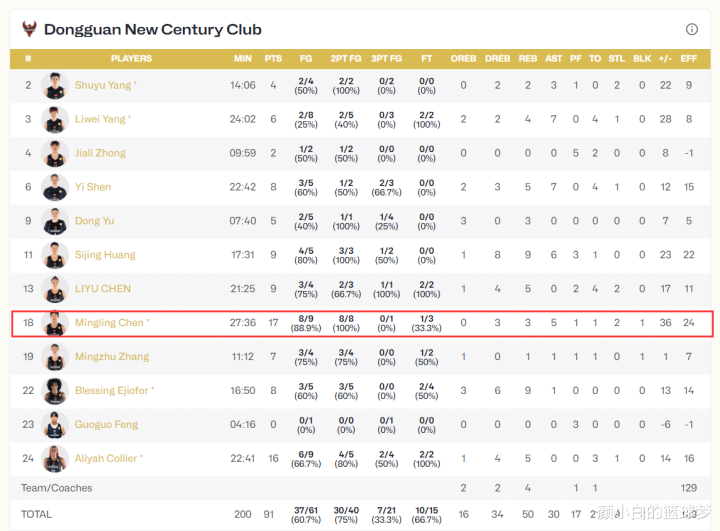Click the LIYU CHEN player name
Screen dimensions: 720x531
tap(102, 289)
